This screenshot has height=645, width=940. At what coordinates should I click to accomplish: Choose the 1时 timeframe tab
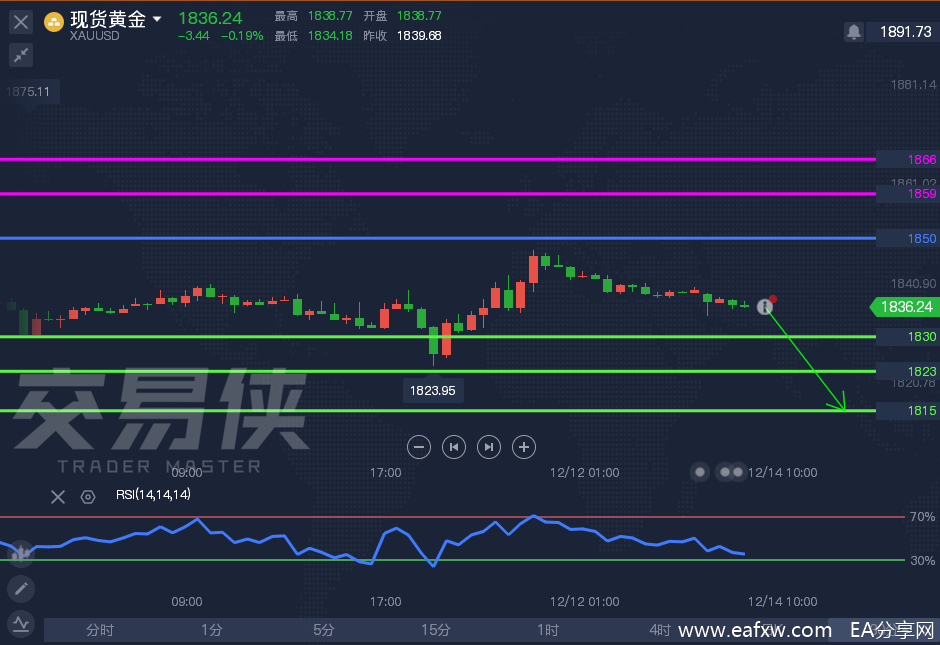(547, 630)
